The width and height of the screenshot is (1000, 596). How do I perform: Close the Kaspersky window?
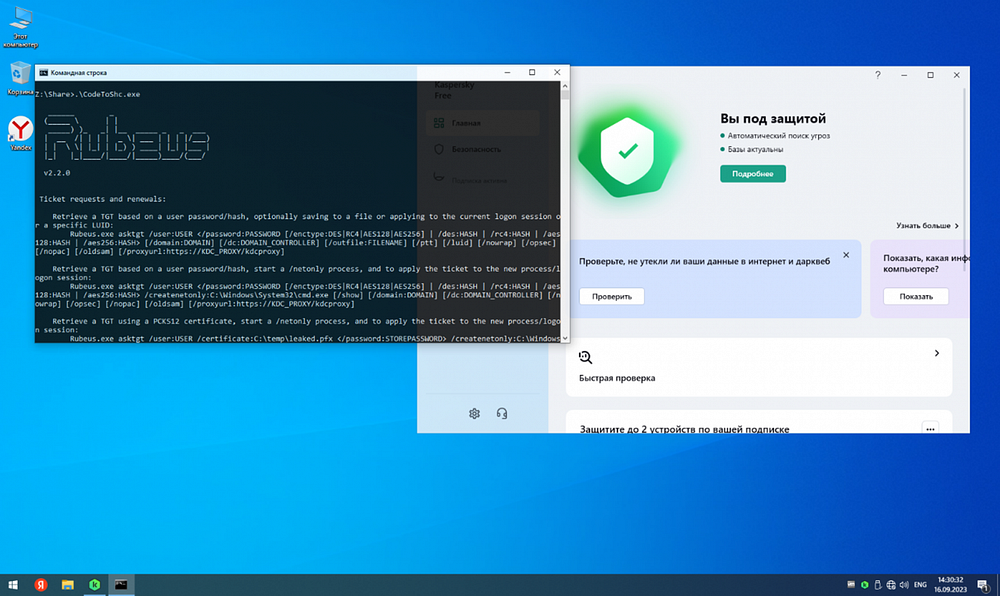tap(957, 75)
